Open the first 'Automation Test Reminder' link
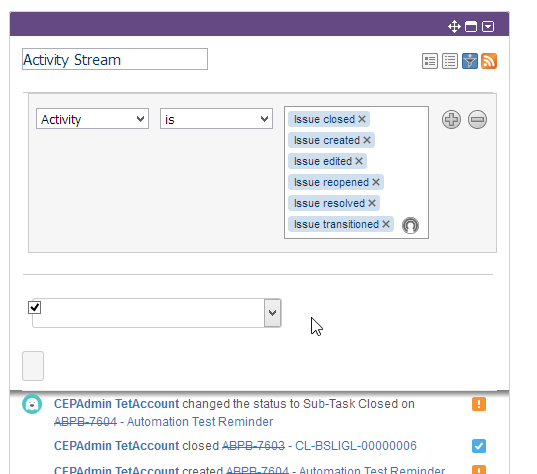The height and width of the screenshot is (474, 537). coord(200,422)
